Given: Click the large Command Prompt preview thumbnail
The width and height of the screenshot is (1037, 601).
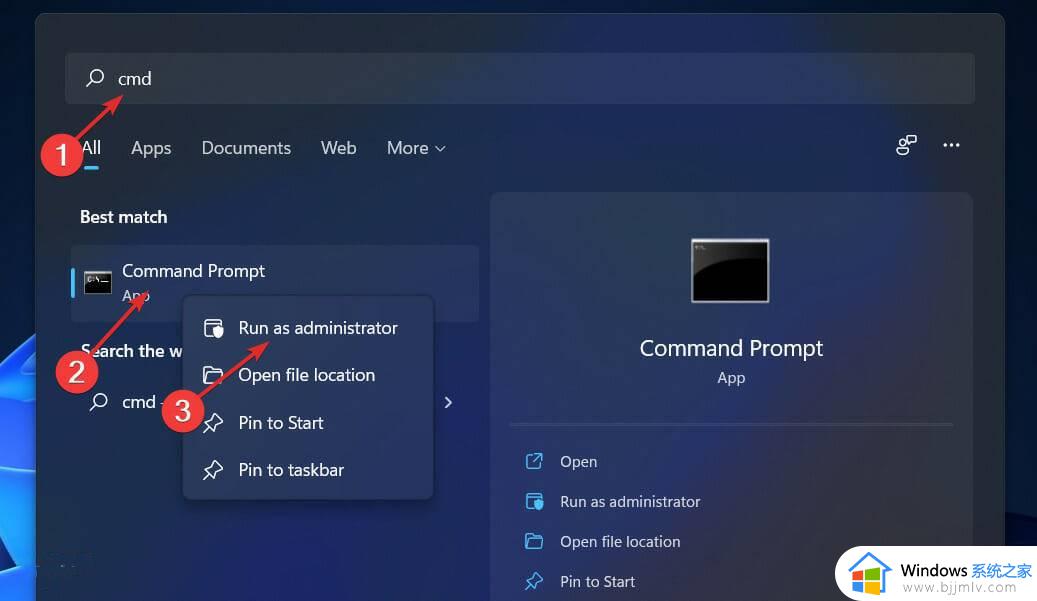Looking at the screenshot, I should point(730,270).
